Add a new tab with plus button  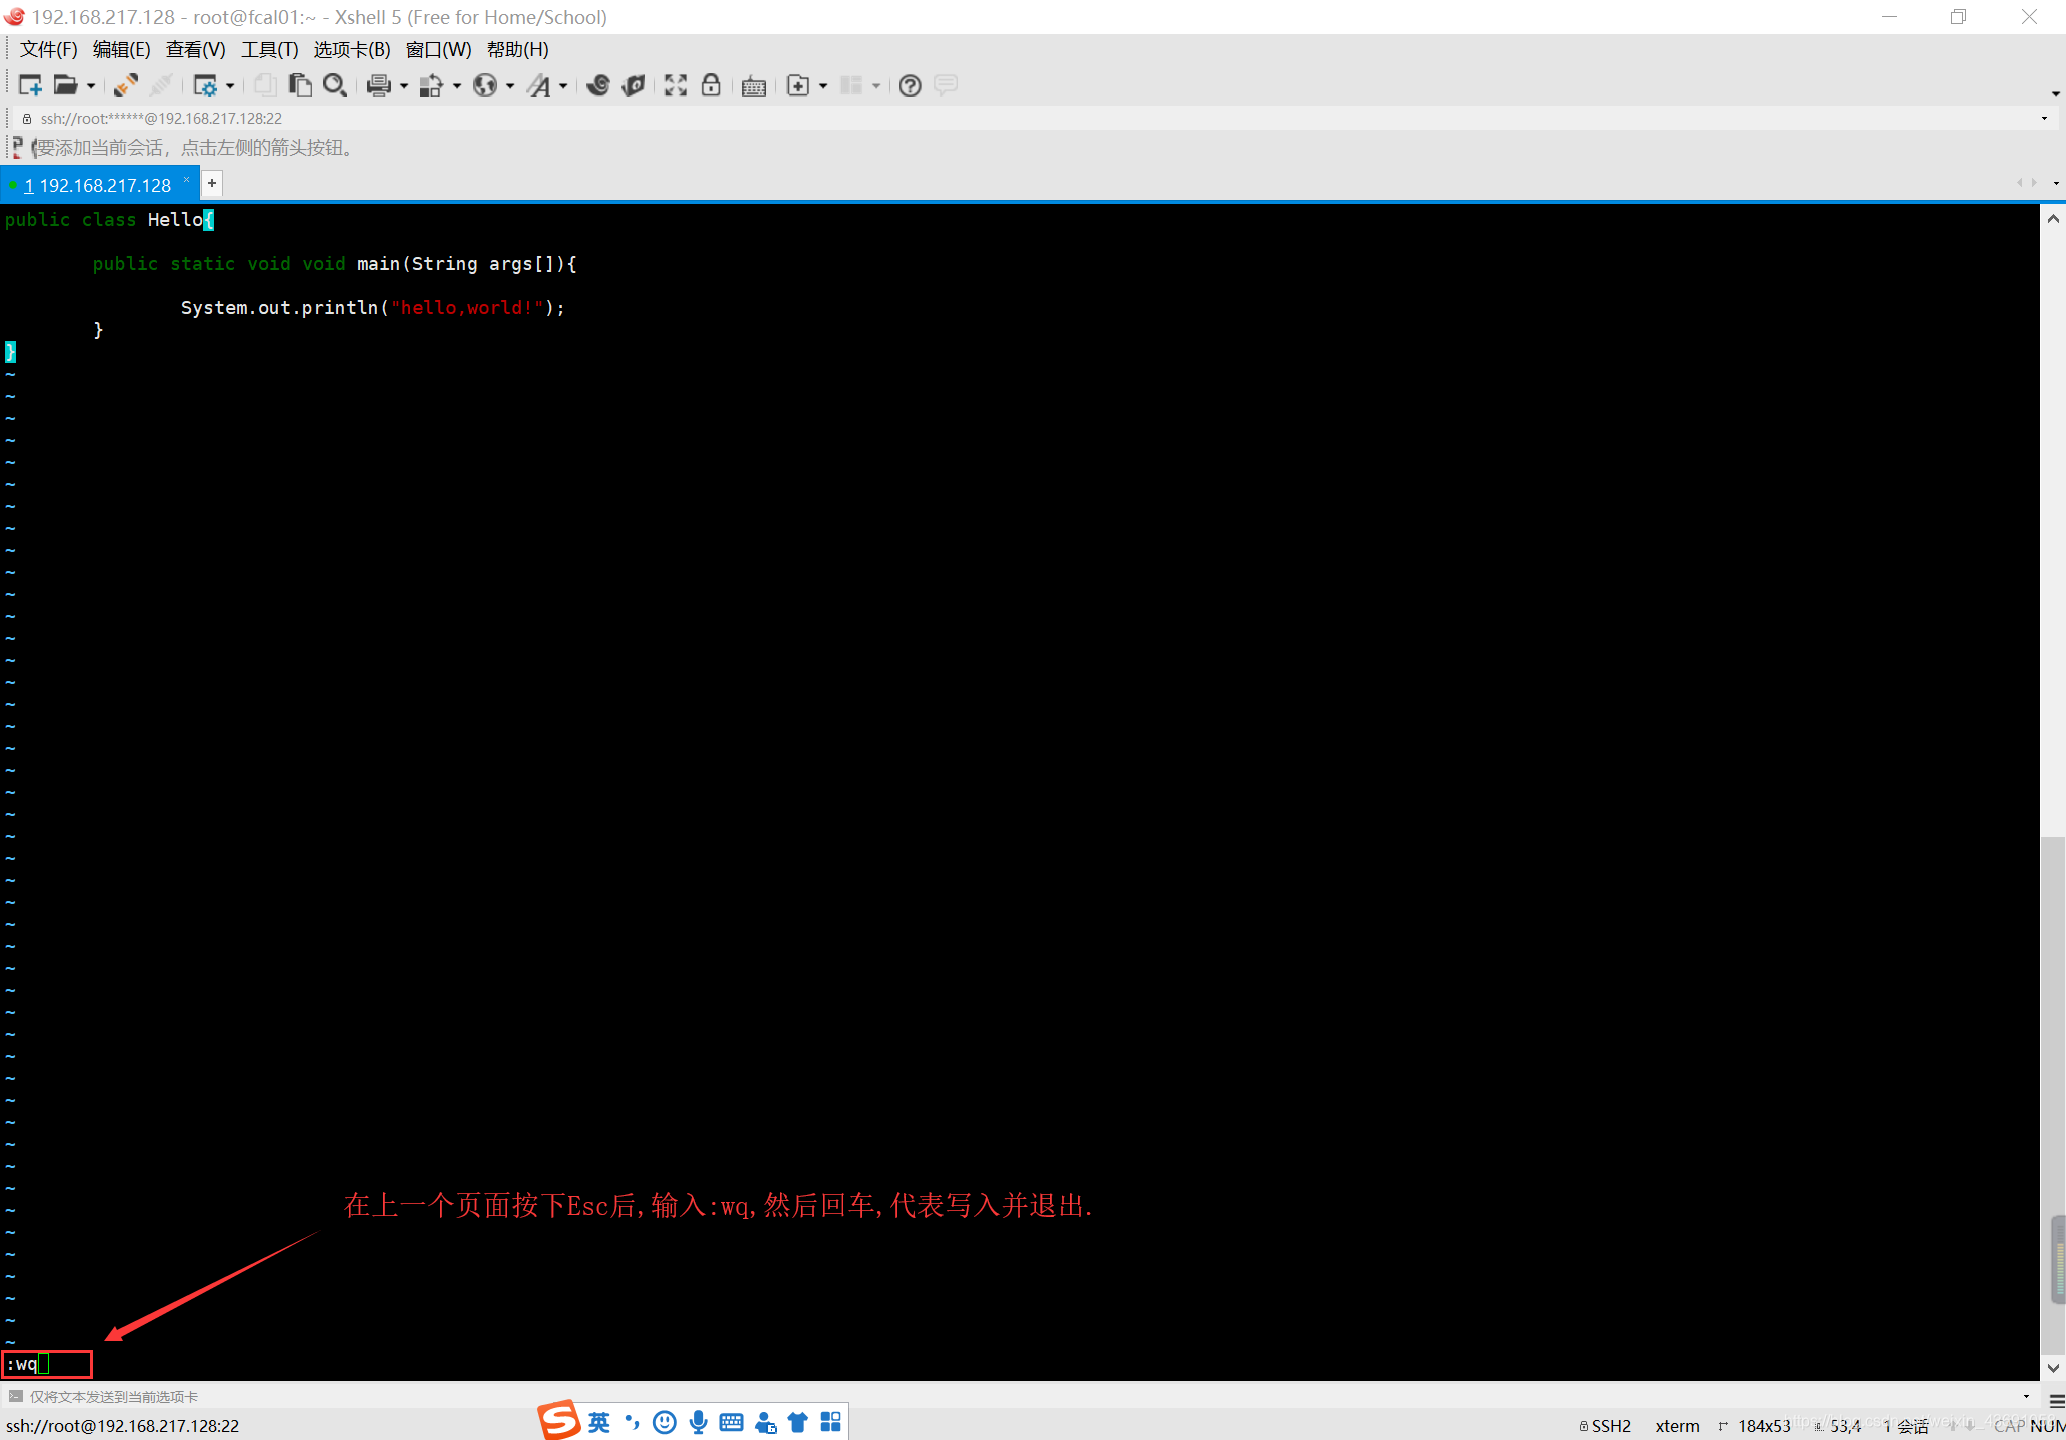coord(212,184)
